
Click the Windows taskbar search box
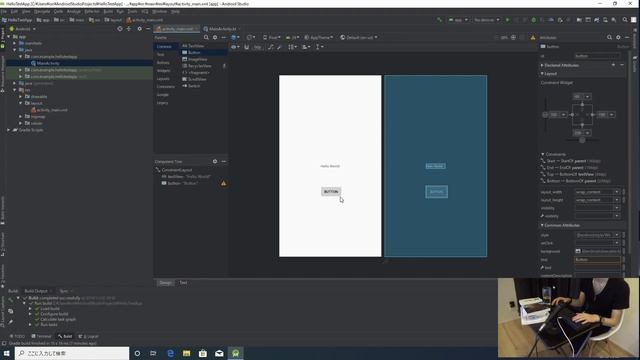click(72, 353)
